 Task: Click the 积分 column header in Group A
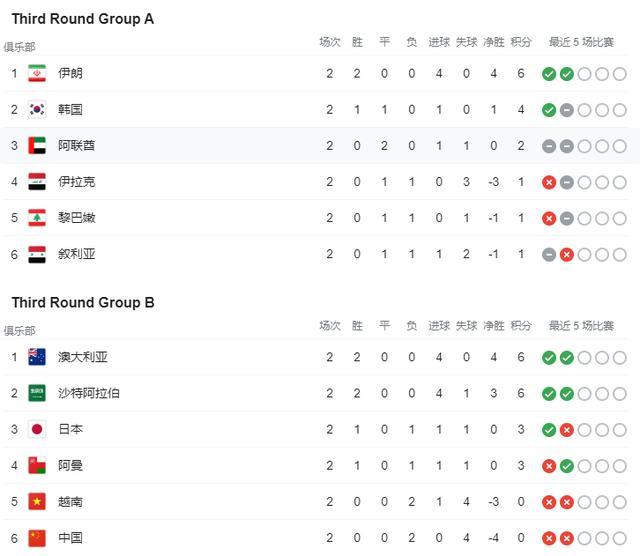point(521,42)
